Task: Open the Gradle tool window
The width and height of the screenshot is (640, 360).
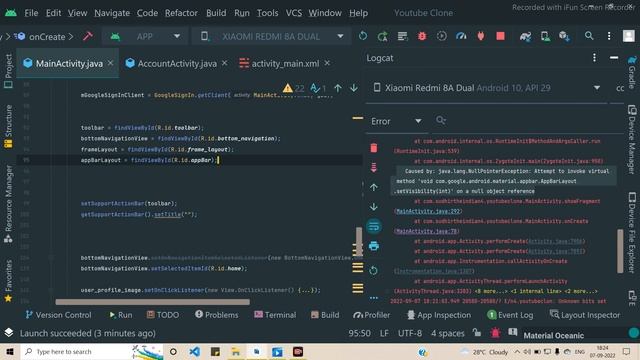Action: tap(632, 72)
